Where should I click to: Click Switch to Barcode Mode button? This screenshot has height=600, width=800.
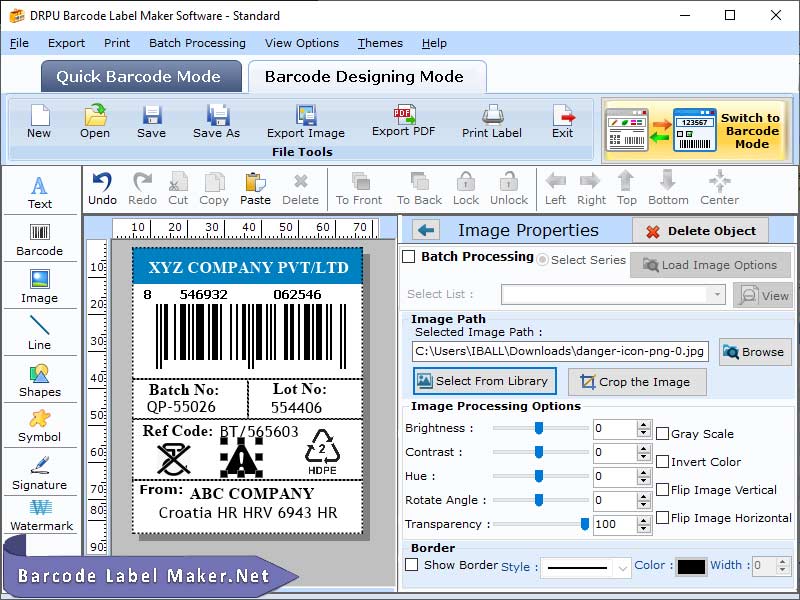[697, 131]
